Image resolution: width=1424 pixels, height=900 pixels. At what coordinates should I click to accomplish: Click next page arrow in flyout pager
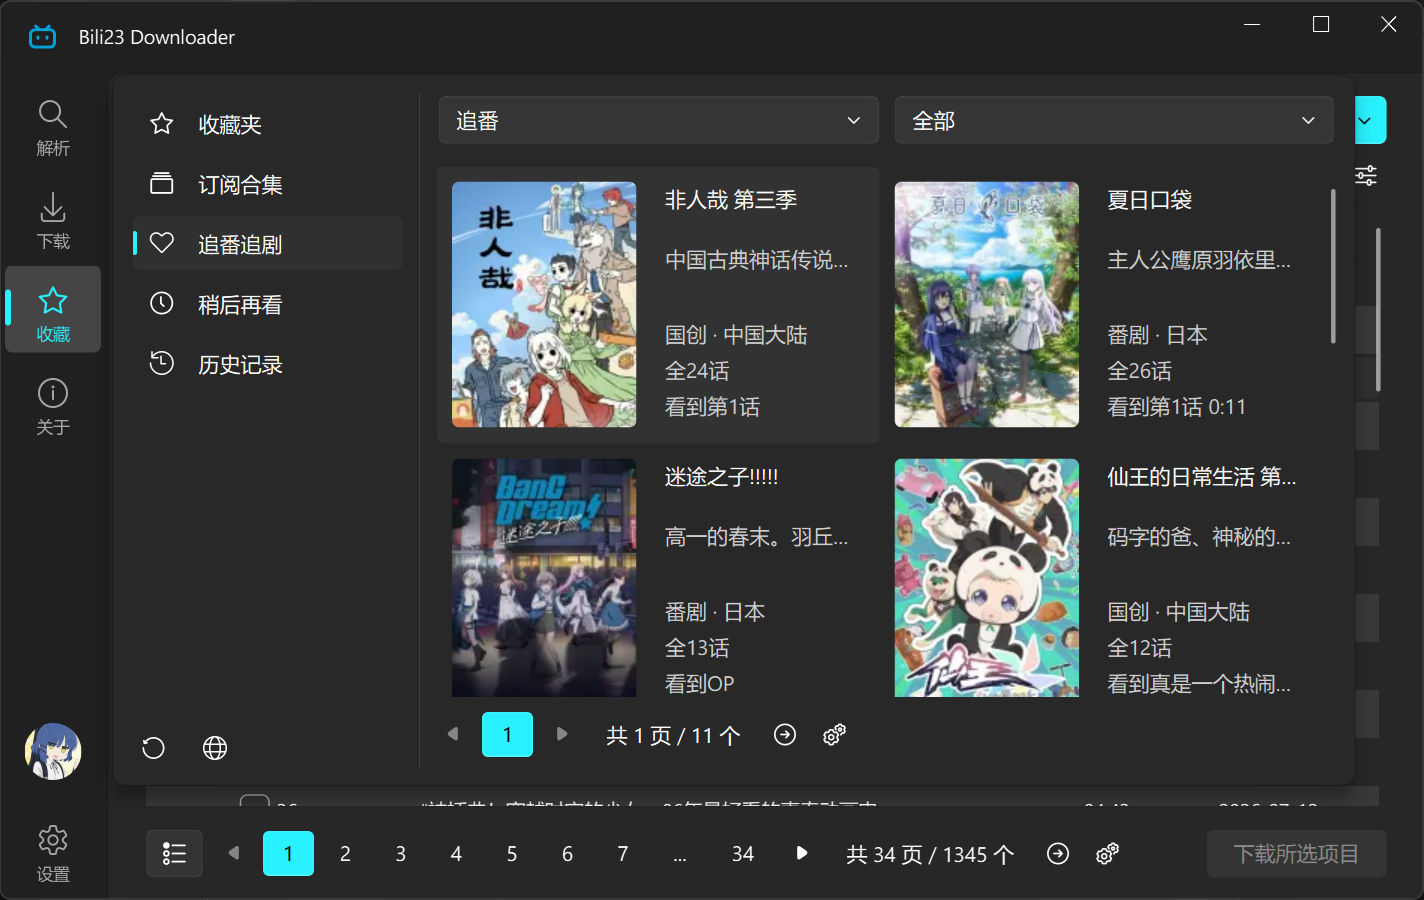coord(562,734)
